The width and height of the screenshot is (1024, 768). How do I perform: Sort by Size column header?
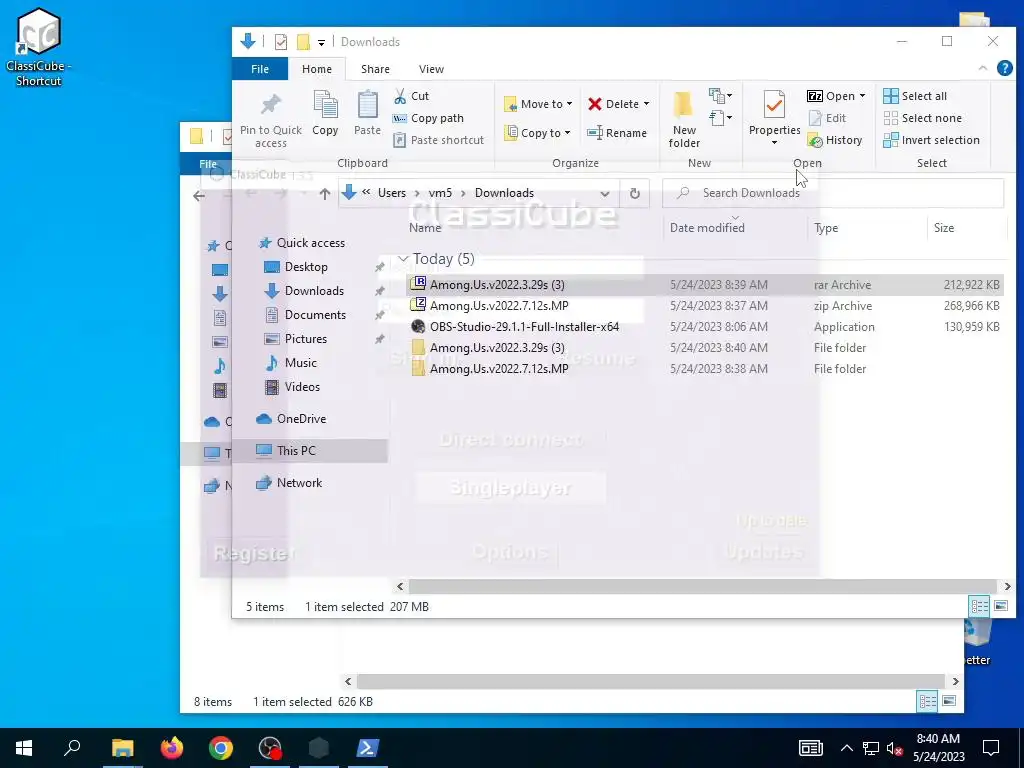(x=944, y=228)
